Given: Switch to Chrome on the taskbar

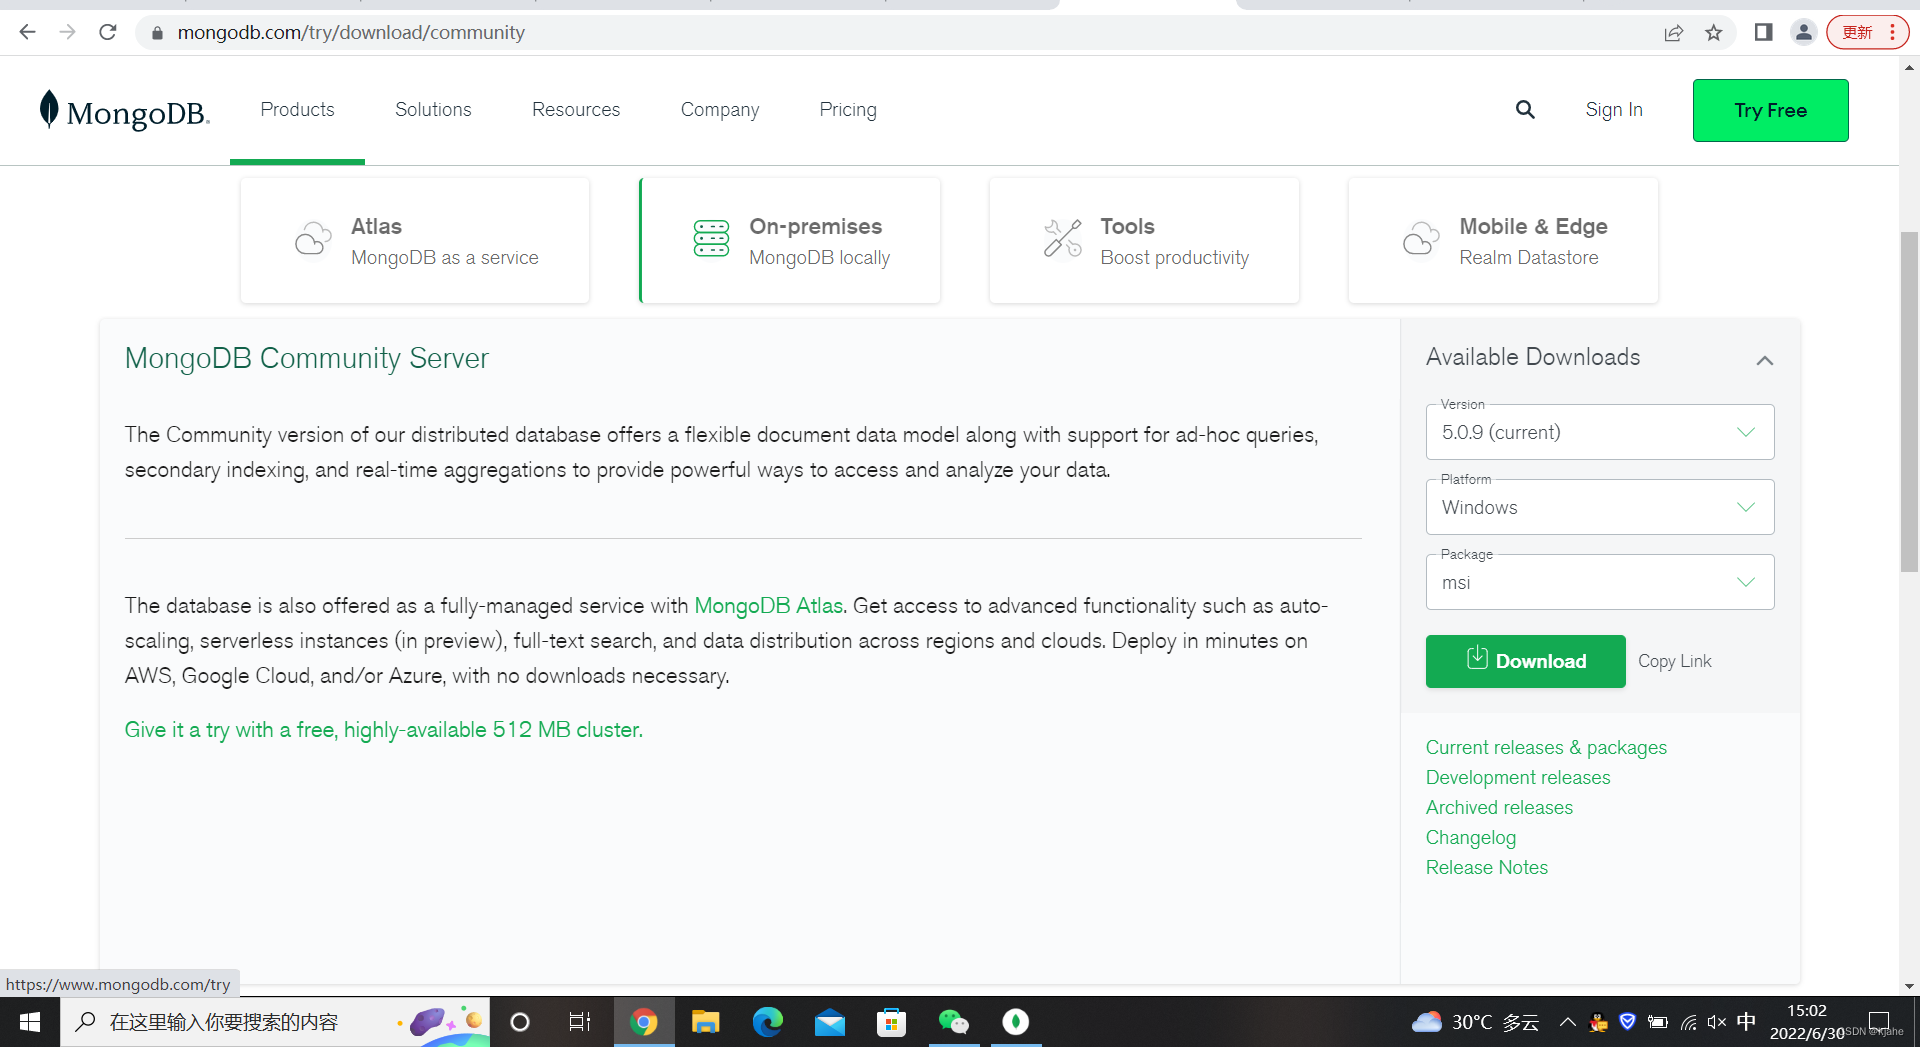Looking at the screenshot, I should [x=644, y=1022].
